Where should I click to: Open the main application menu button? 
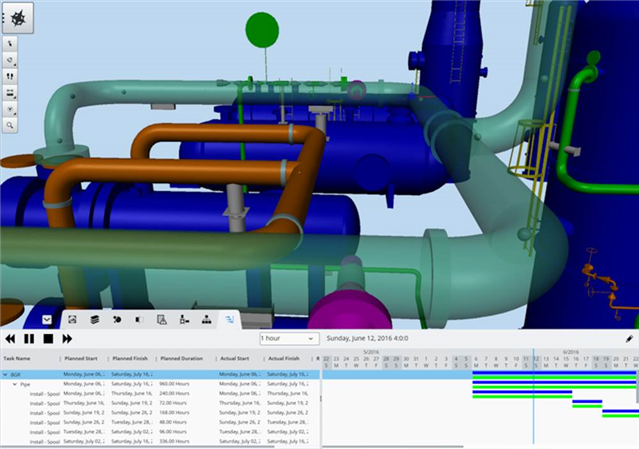tap(18, 18)
